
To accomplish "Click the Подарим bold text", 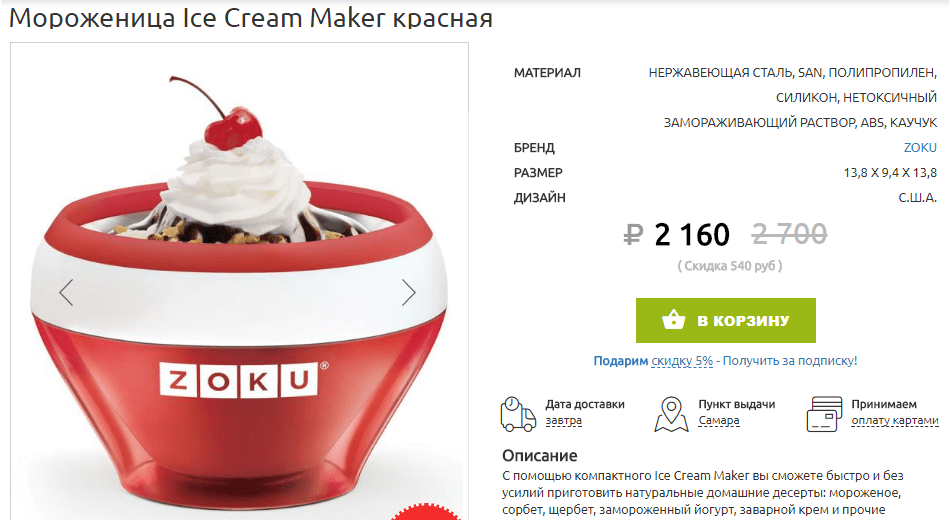I will tap(620, 361).
